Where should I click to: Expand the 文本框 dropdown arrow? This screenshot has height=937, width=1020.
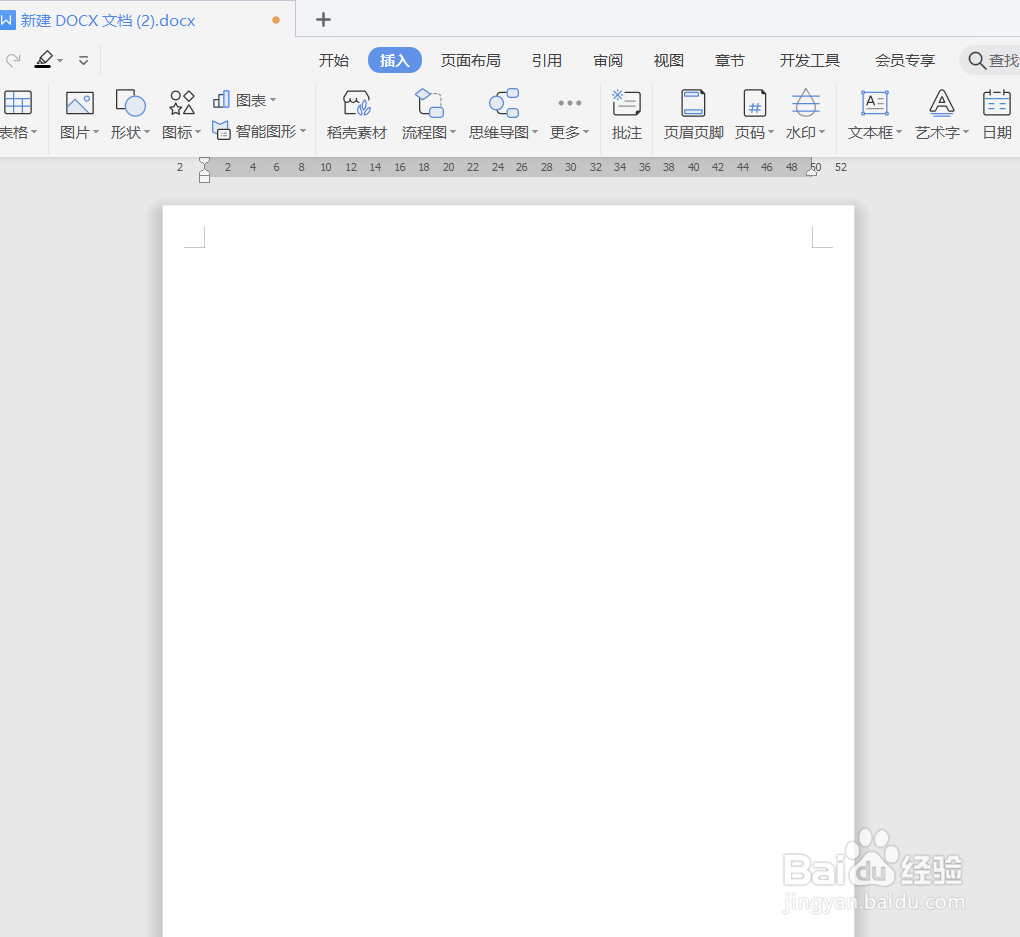pos(899,132)
